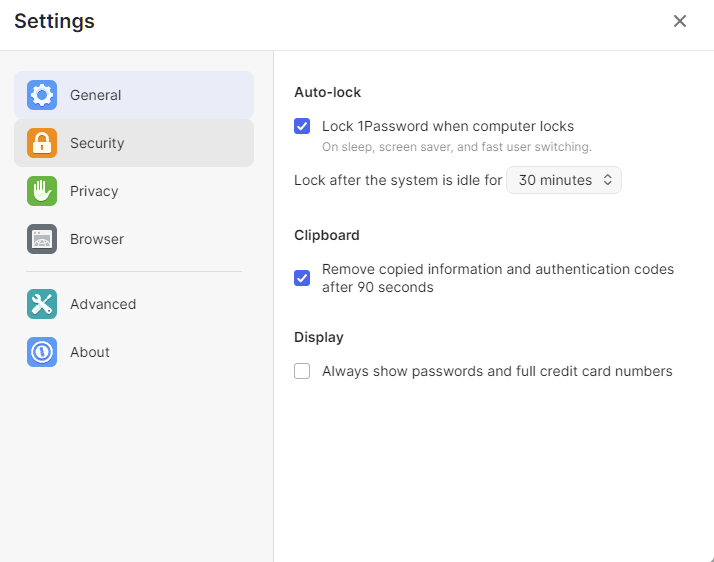Disable Lock 1Password when computer locks checkbox
This screenshot has height=562, width=714.
tap(302, 126)
